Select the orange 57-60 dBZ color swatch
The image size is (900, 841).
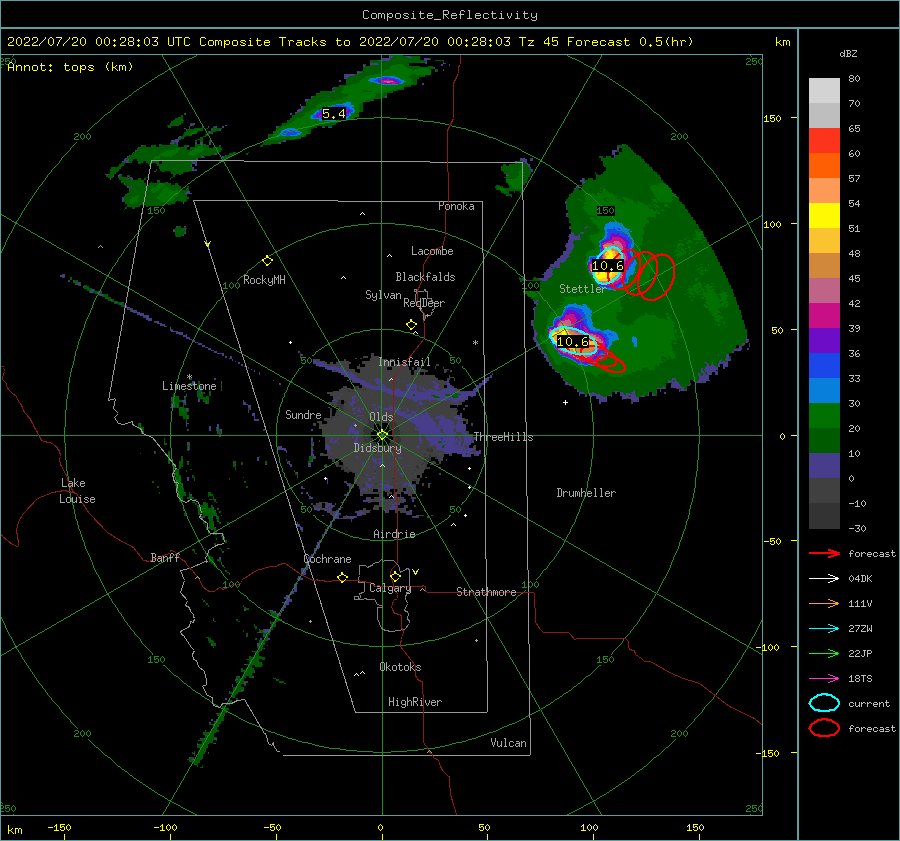pyautogui.click(x=824, y=165)
